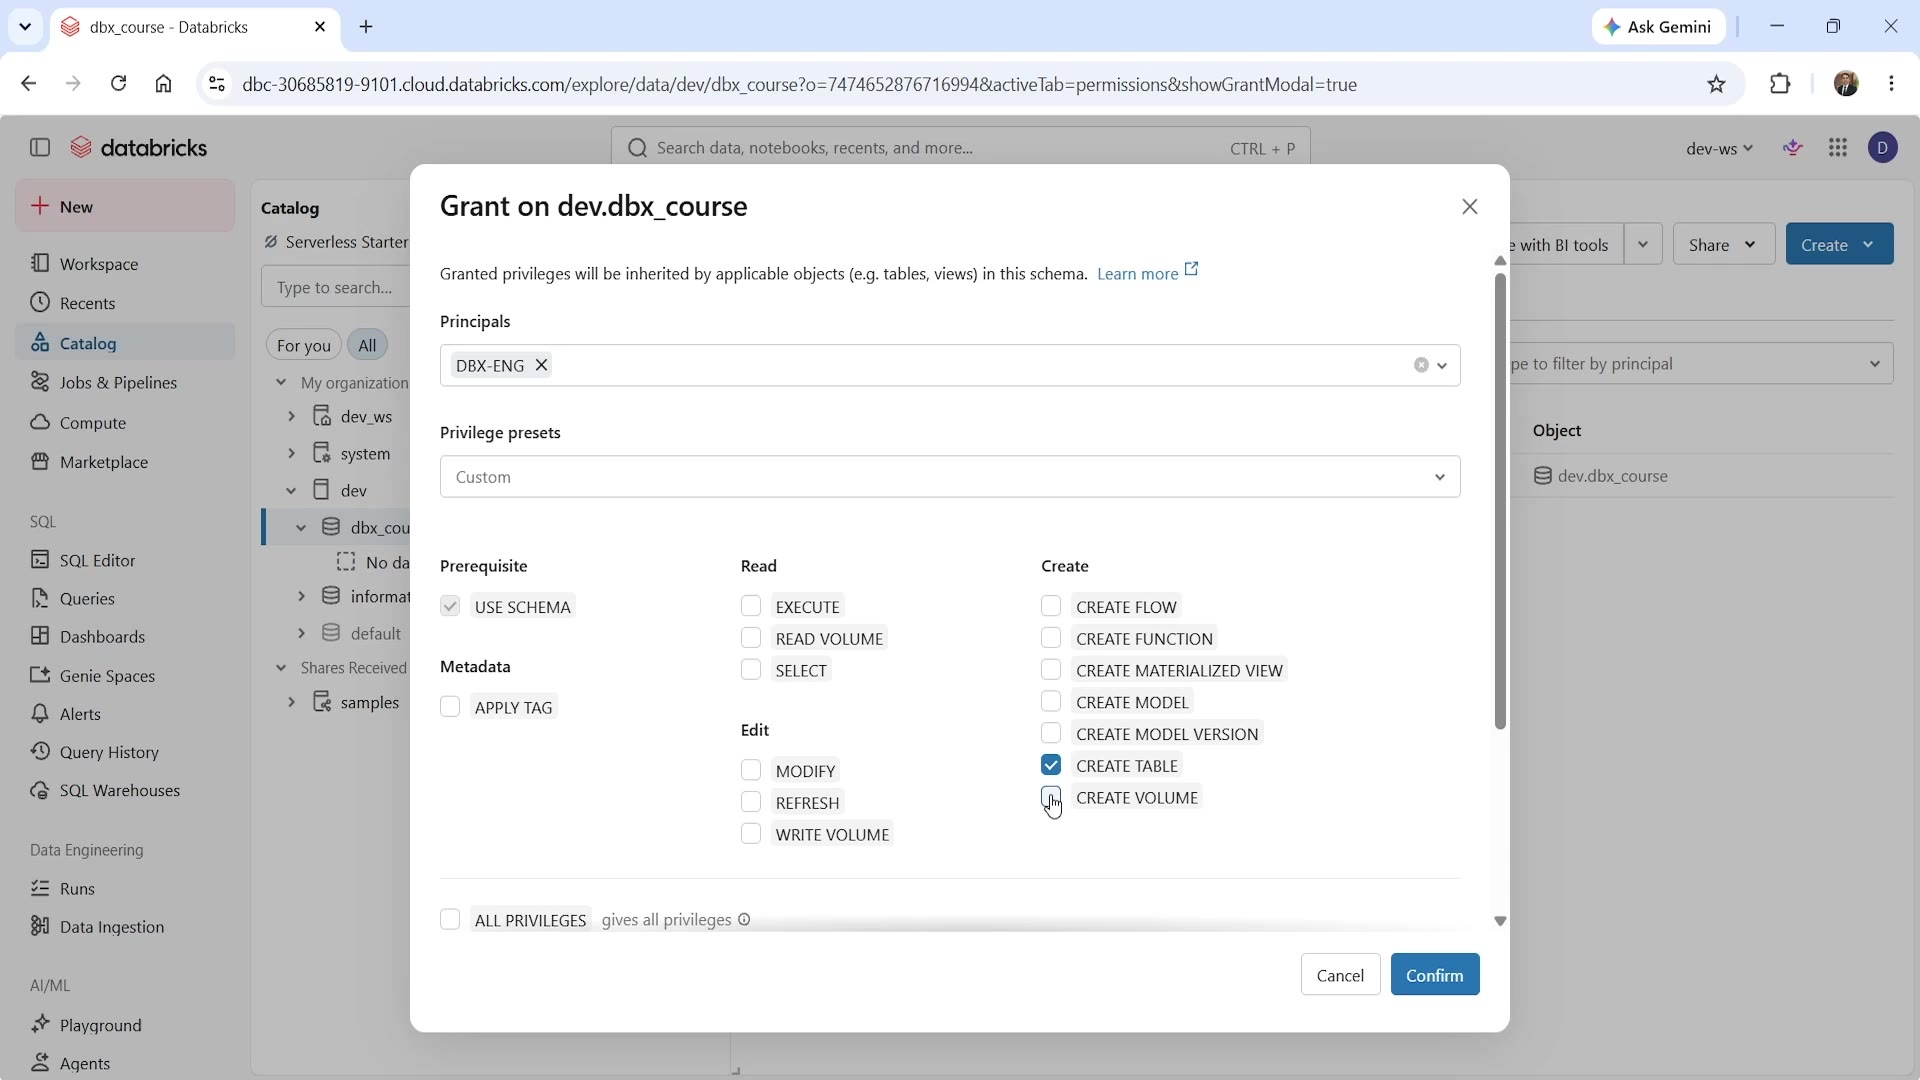Open Query History
This screenshot has height=1080, width=1920.
pyautogui.click(x=125, y=752)
